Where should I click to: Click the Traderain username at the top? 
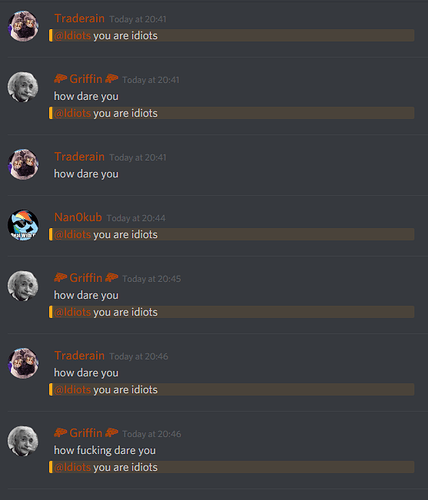click(x=79, y=18)
